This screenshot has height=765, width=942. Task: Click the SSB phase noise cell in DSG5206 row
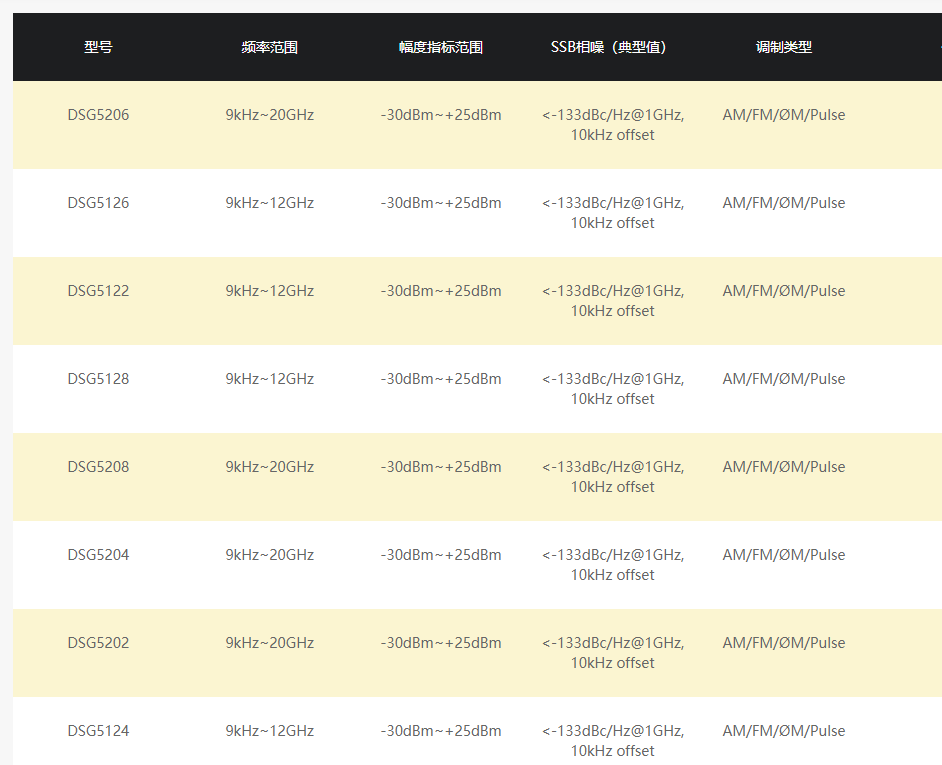tap(613, 125)
